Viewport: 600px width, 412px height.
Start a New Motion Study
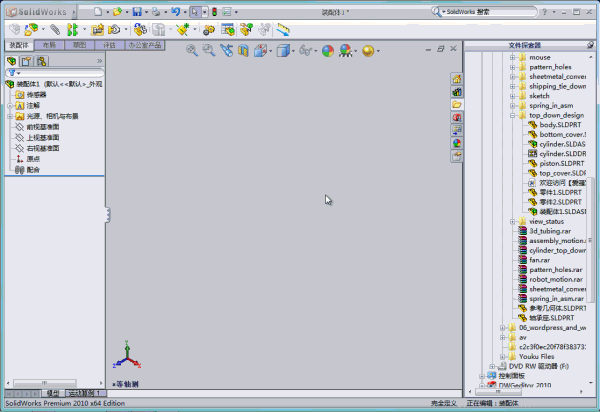tap(209, 29)
